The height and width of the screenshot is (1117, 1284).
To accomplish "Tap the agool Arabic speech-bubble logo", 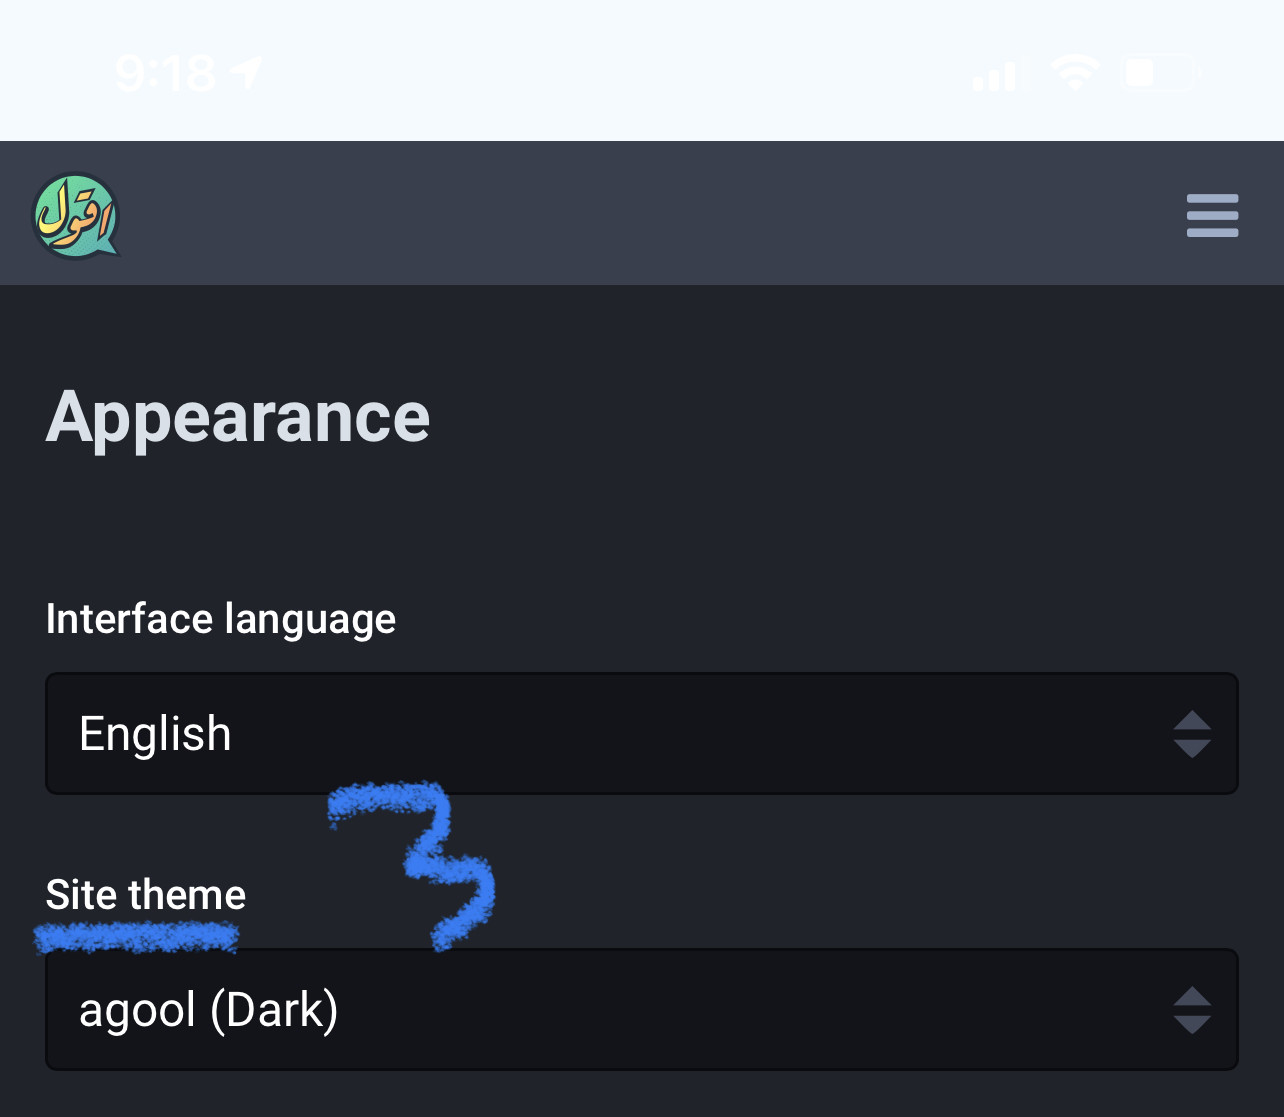I will click(x=75, y=215).
